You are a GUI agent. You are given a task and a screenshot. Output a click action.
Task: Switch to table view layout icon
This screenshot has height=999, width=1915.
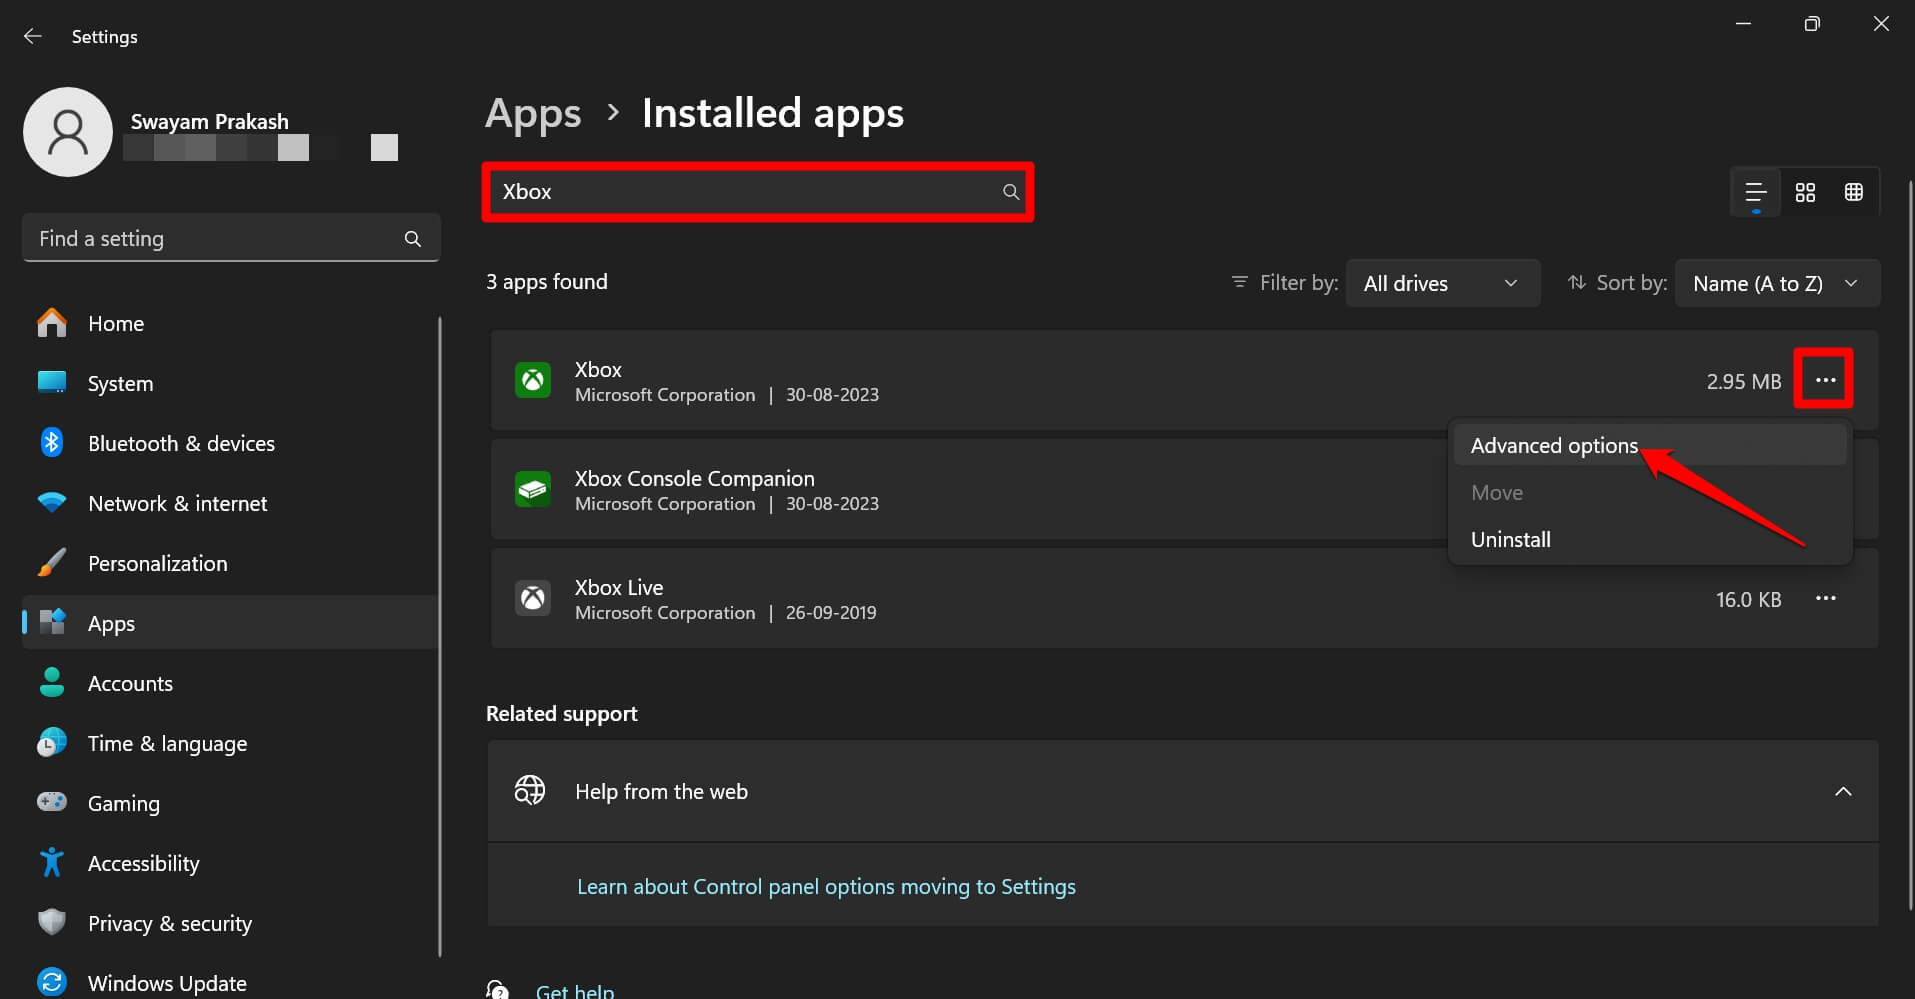(1853, 192)
